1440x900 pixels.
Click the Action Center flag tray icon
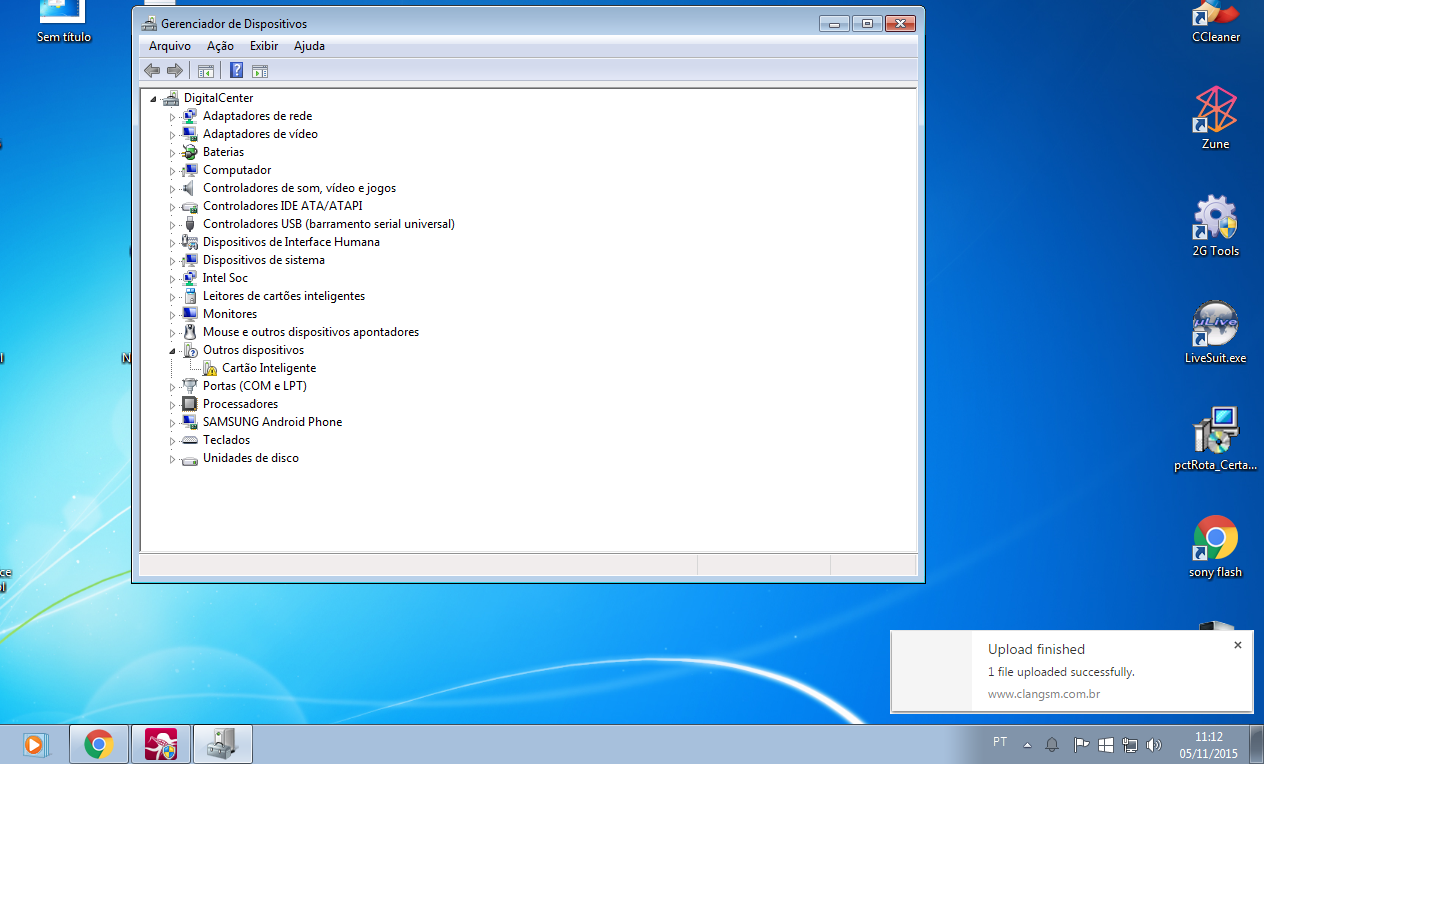pos(1081,745)
